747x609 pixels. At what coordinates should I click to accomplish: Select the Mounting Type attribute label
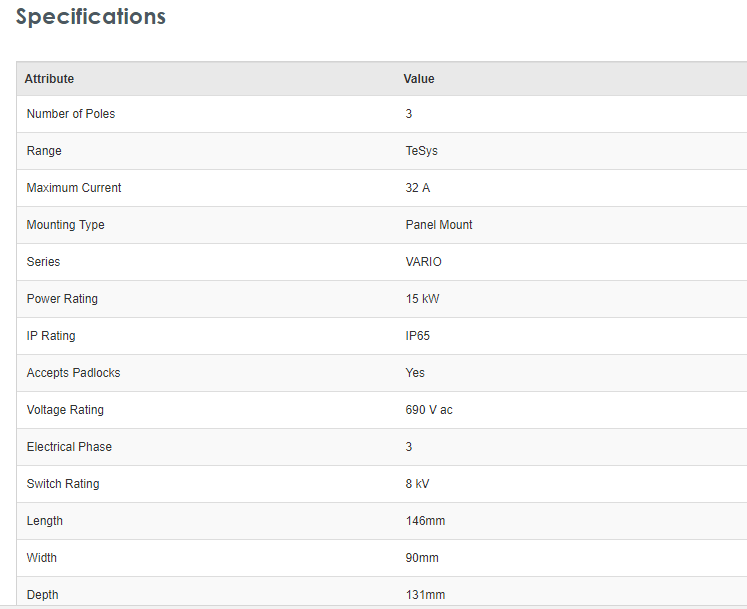pos(66,225)
